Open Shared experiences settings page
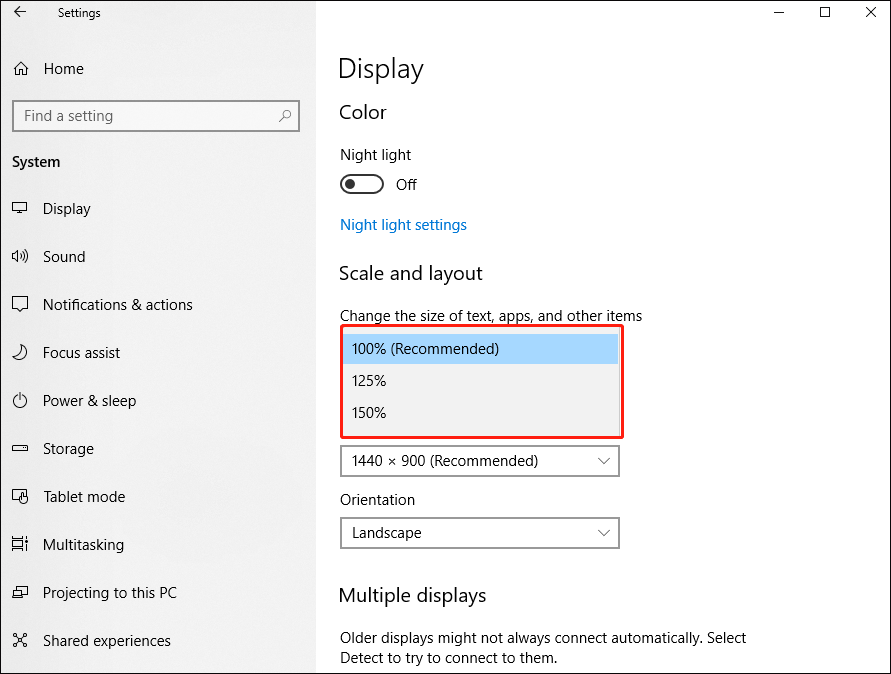The image size is (891, 674). (x=106, y=641)
